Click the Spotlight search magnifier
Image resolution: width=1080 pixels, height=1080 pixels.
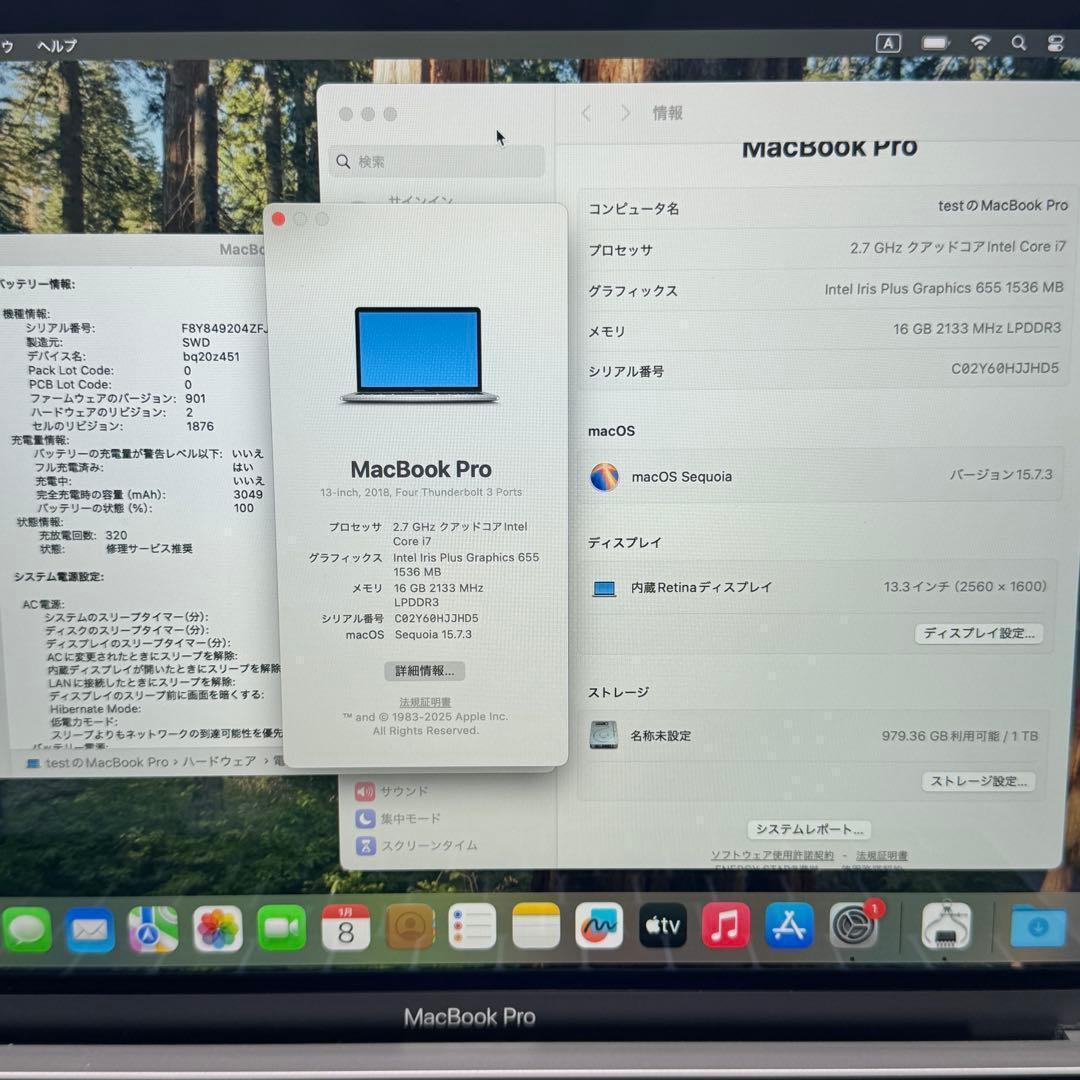1018,43
